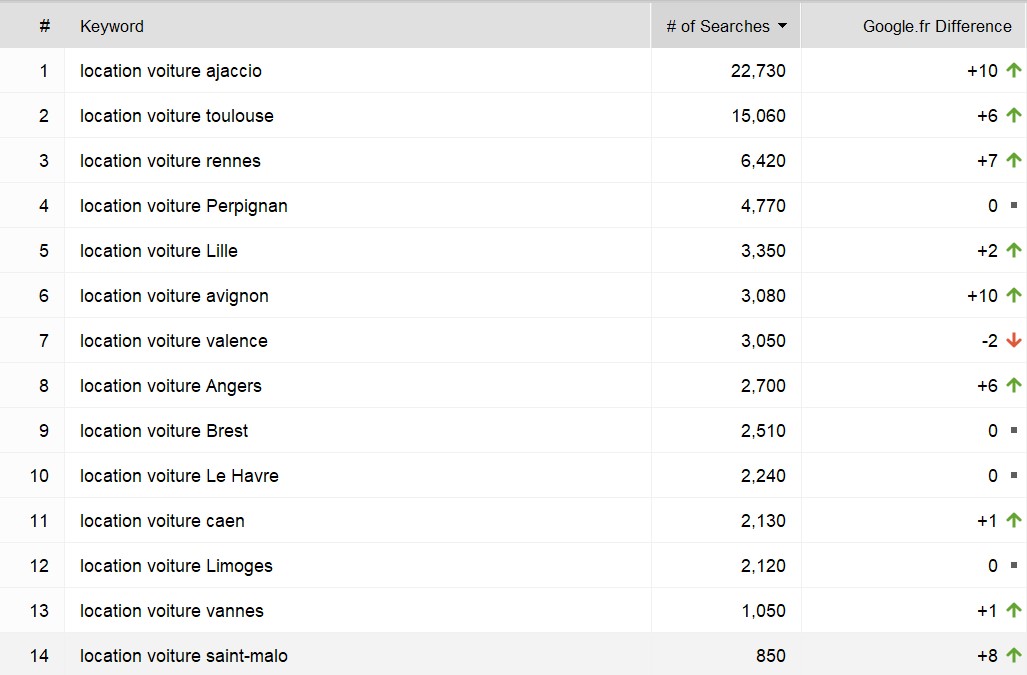Click the up arrow icon for location voiture vannes

(1014, 610)
